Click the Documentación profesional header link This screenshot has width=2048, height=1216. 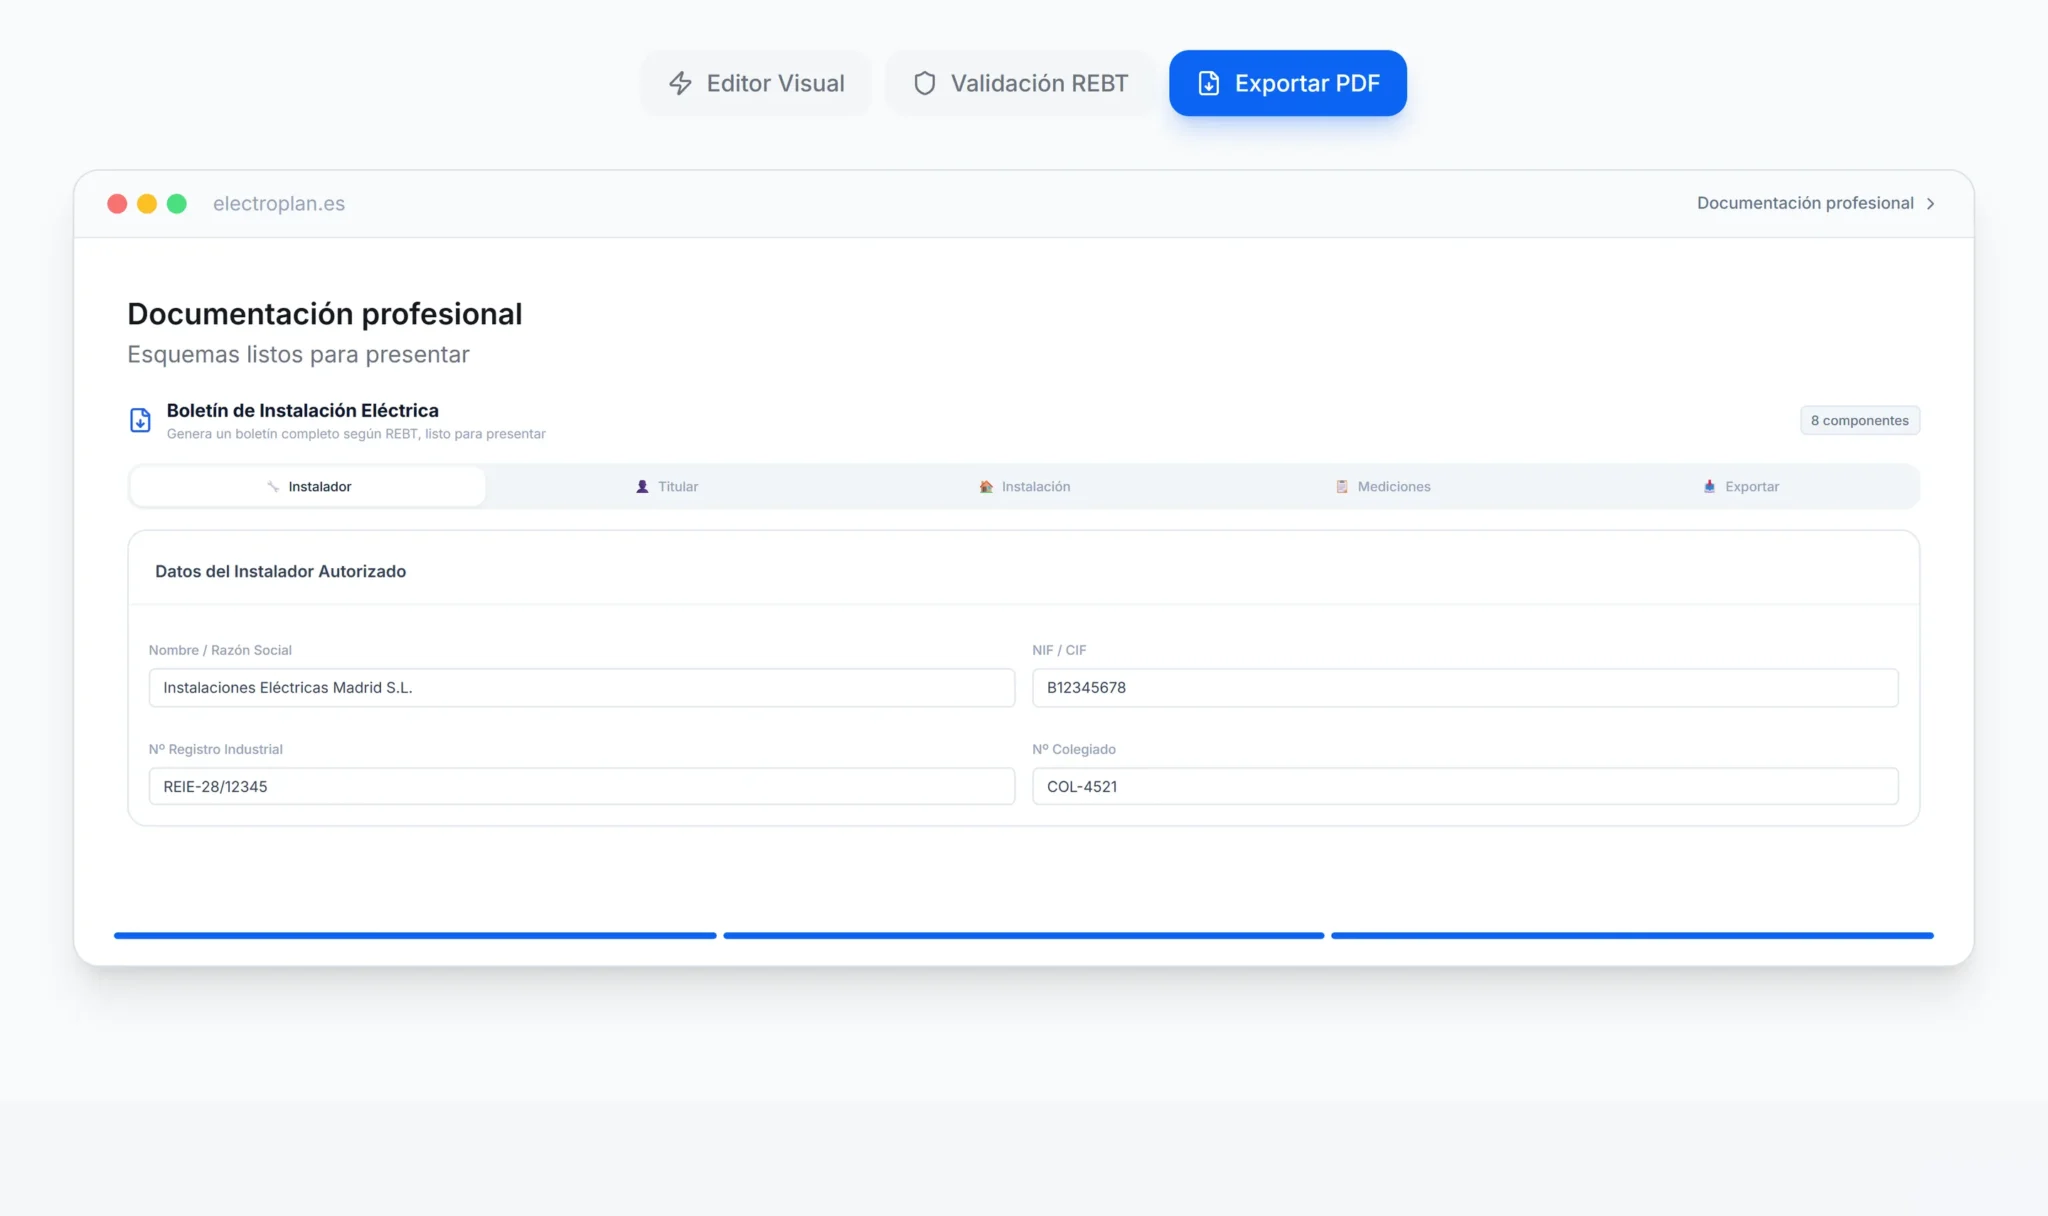point(1816,203)
